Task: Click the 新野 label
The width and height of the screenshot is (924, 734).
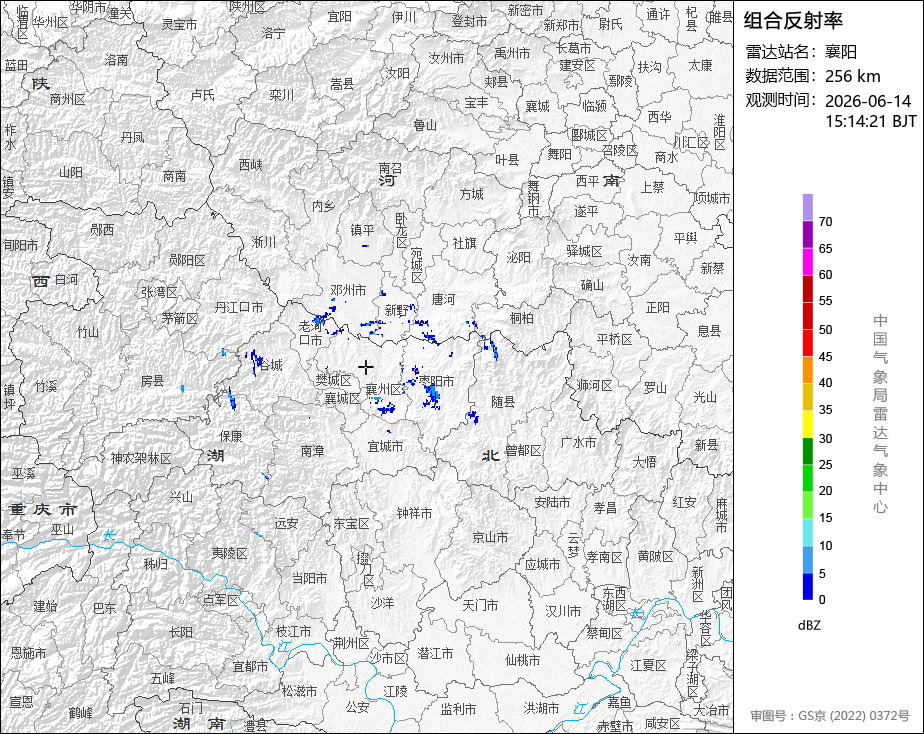Action: (397, 310)
